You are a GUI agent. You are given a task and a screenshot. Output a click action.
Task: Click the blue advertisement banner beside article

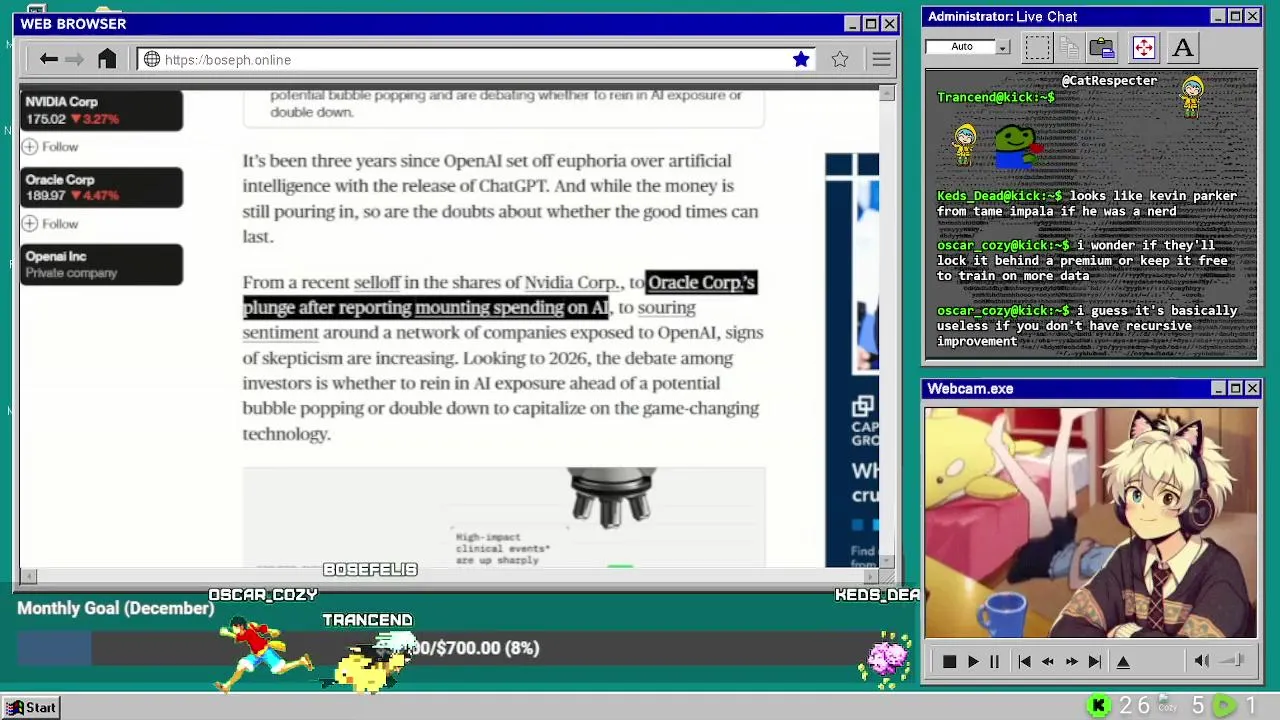tap(852, 360)
